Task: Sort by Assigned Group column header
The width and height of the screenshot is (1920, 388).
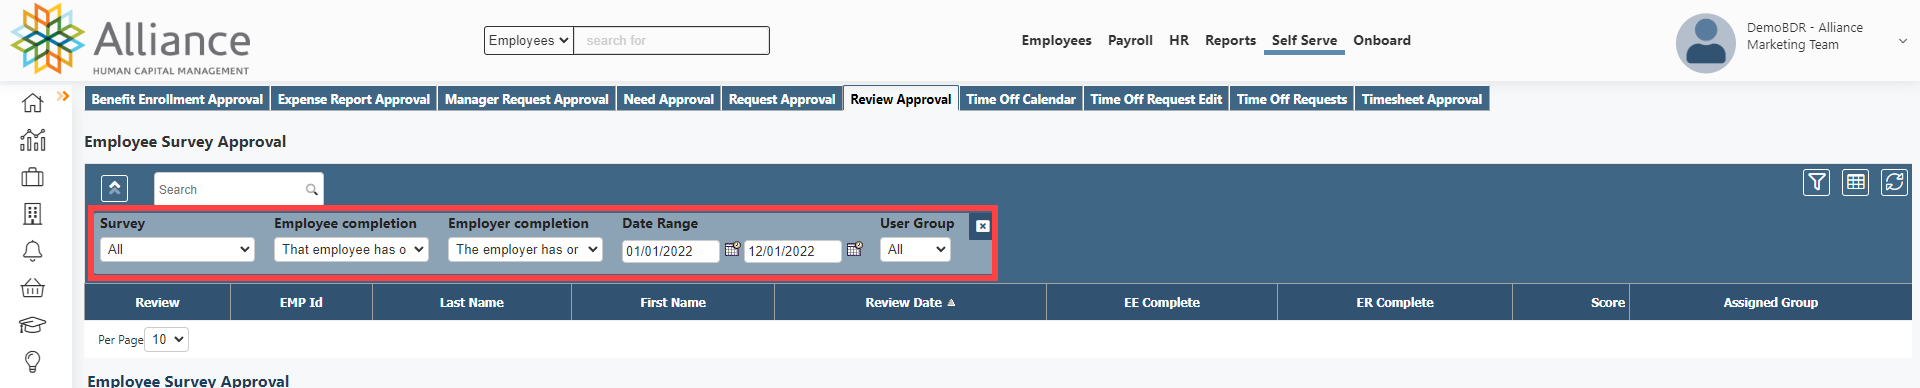Action: [1771, 302]
